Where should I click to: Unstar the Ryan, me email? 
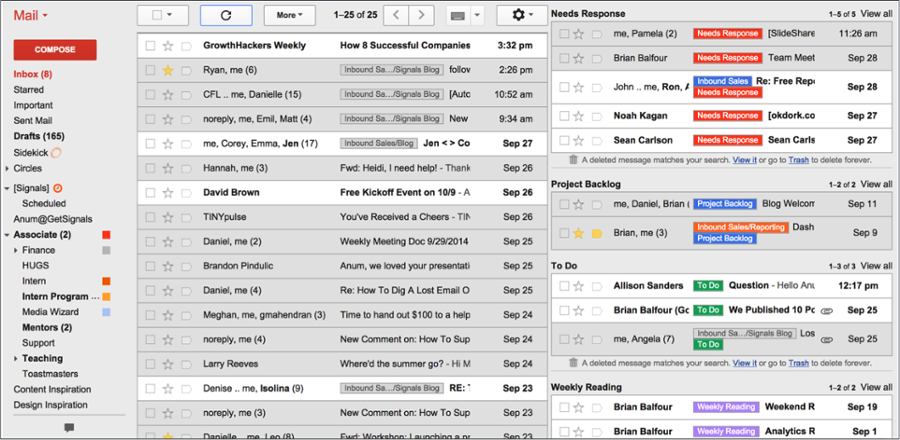[x=168, y=70]
